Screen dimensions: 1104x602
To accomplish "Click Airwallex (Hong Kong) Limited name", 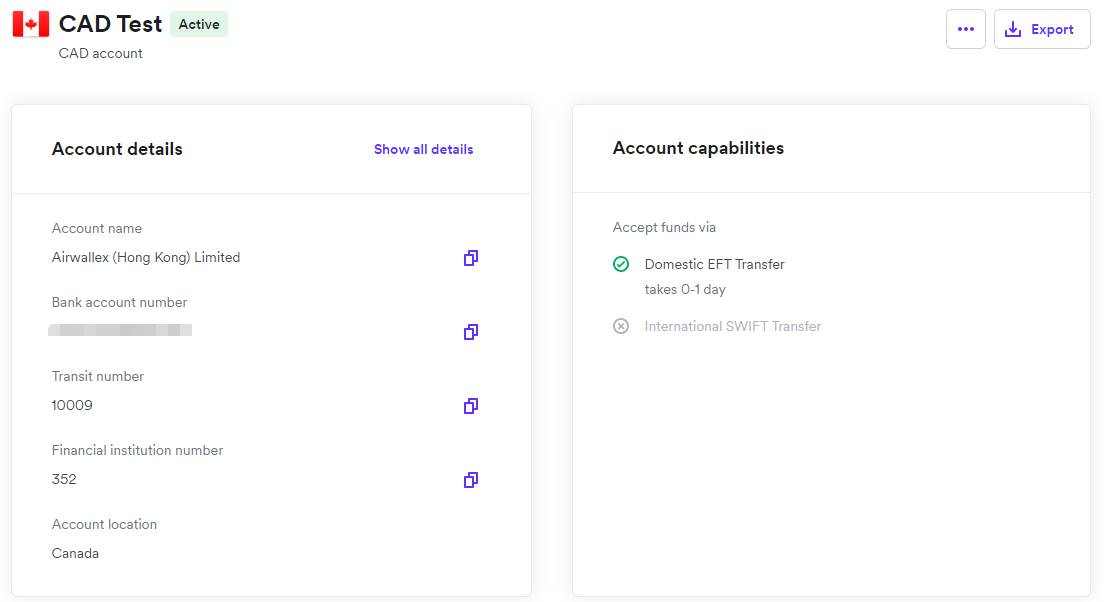I will point(146,257).
